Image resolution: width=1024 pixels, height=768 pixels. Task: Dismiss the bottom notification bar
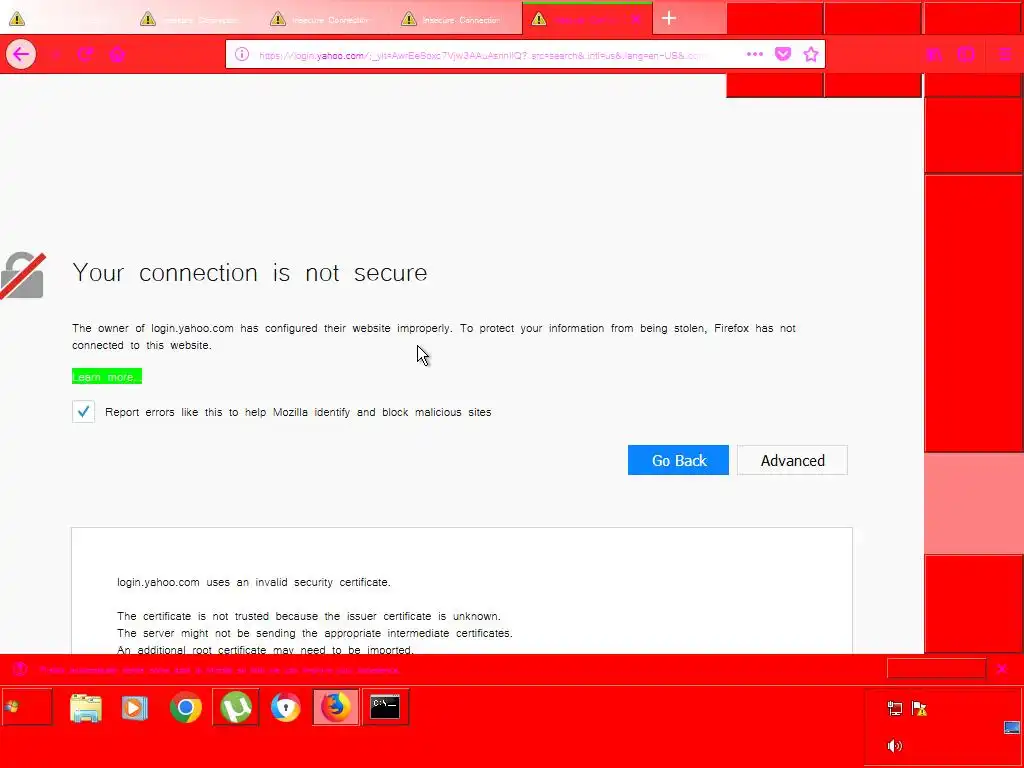[x=1002, y=669]
